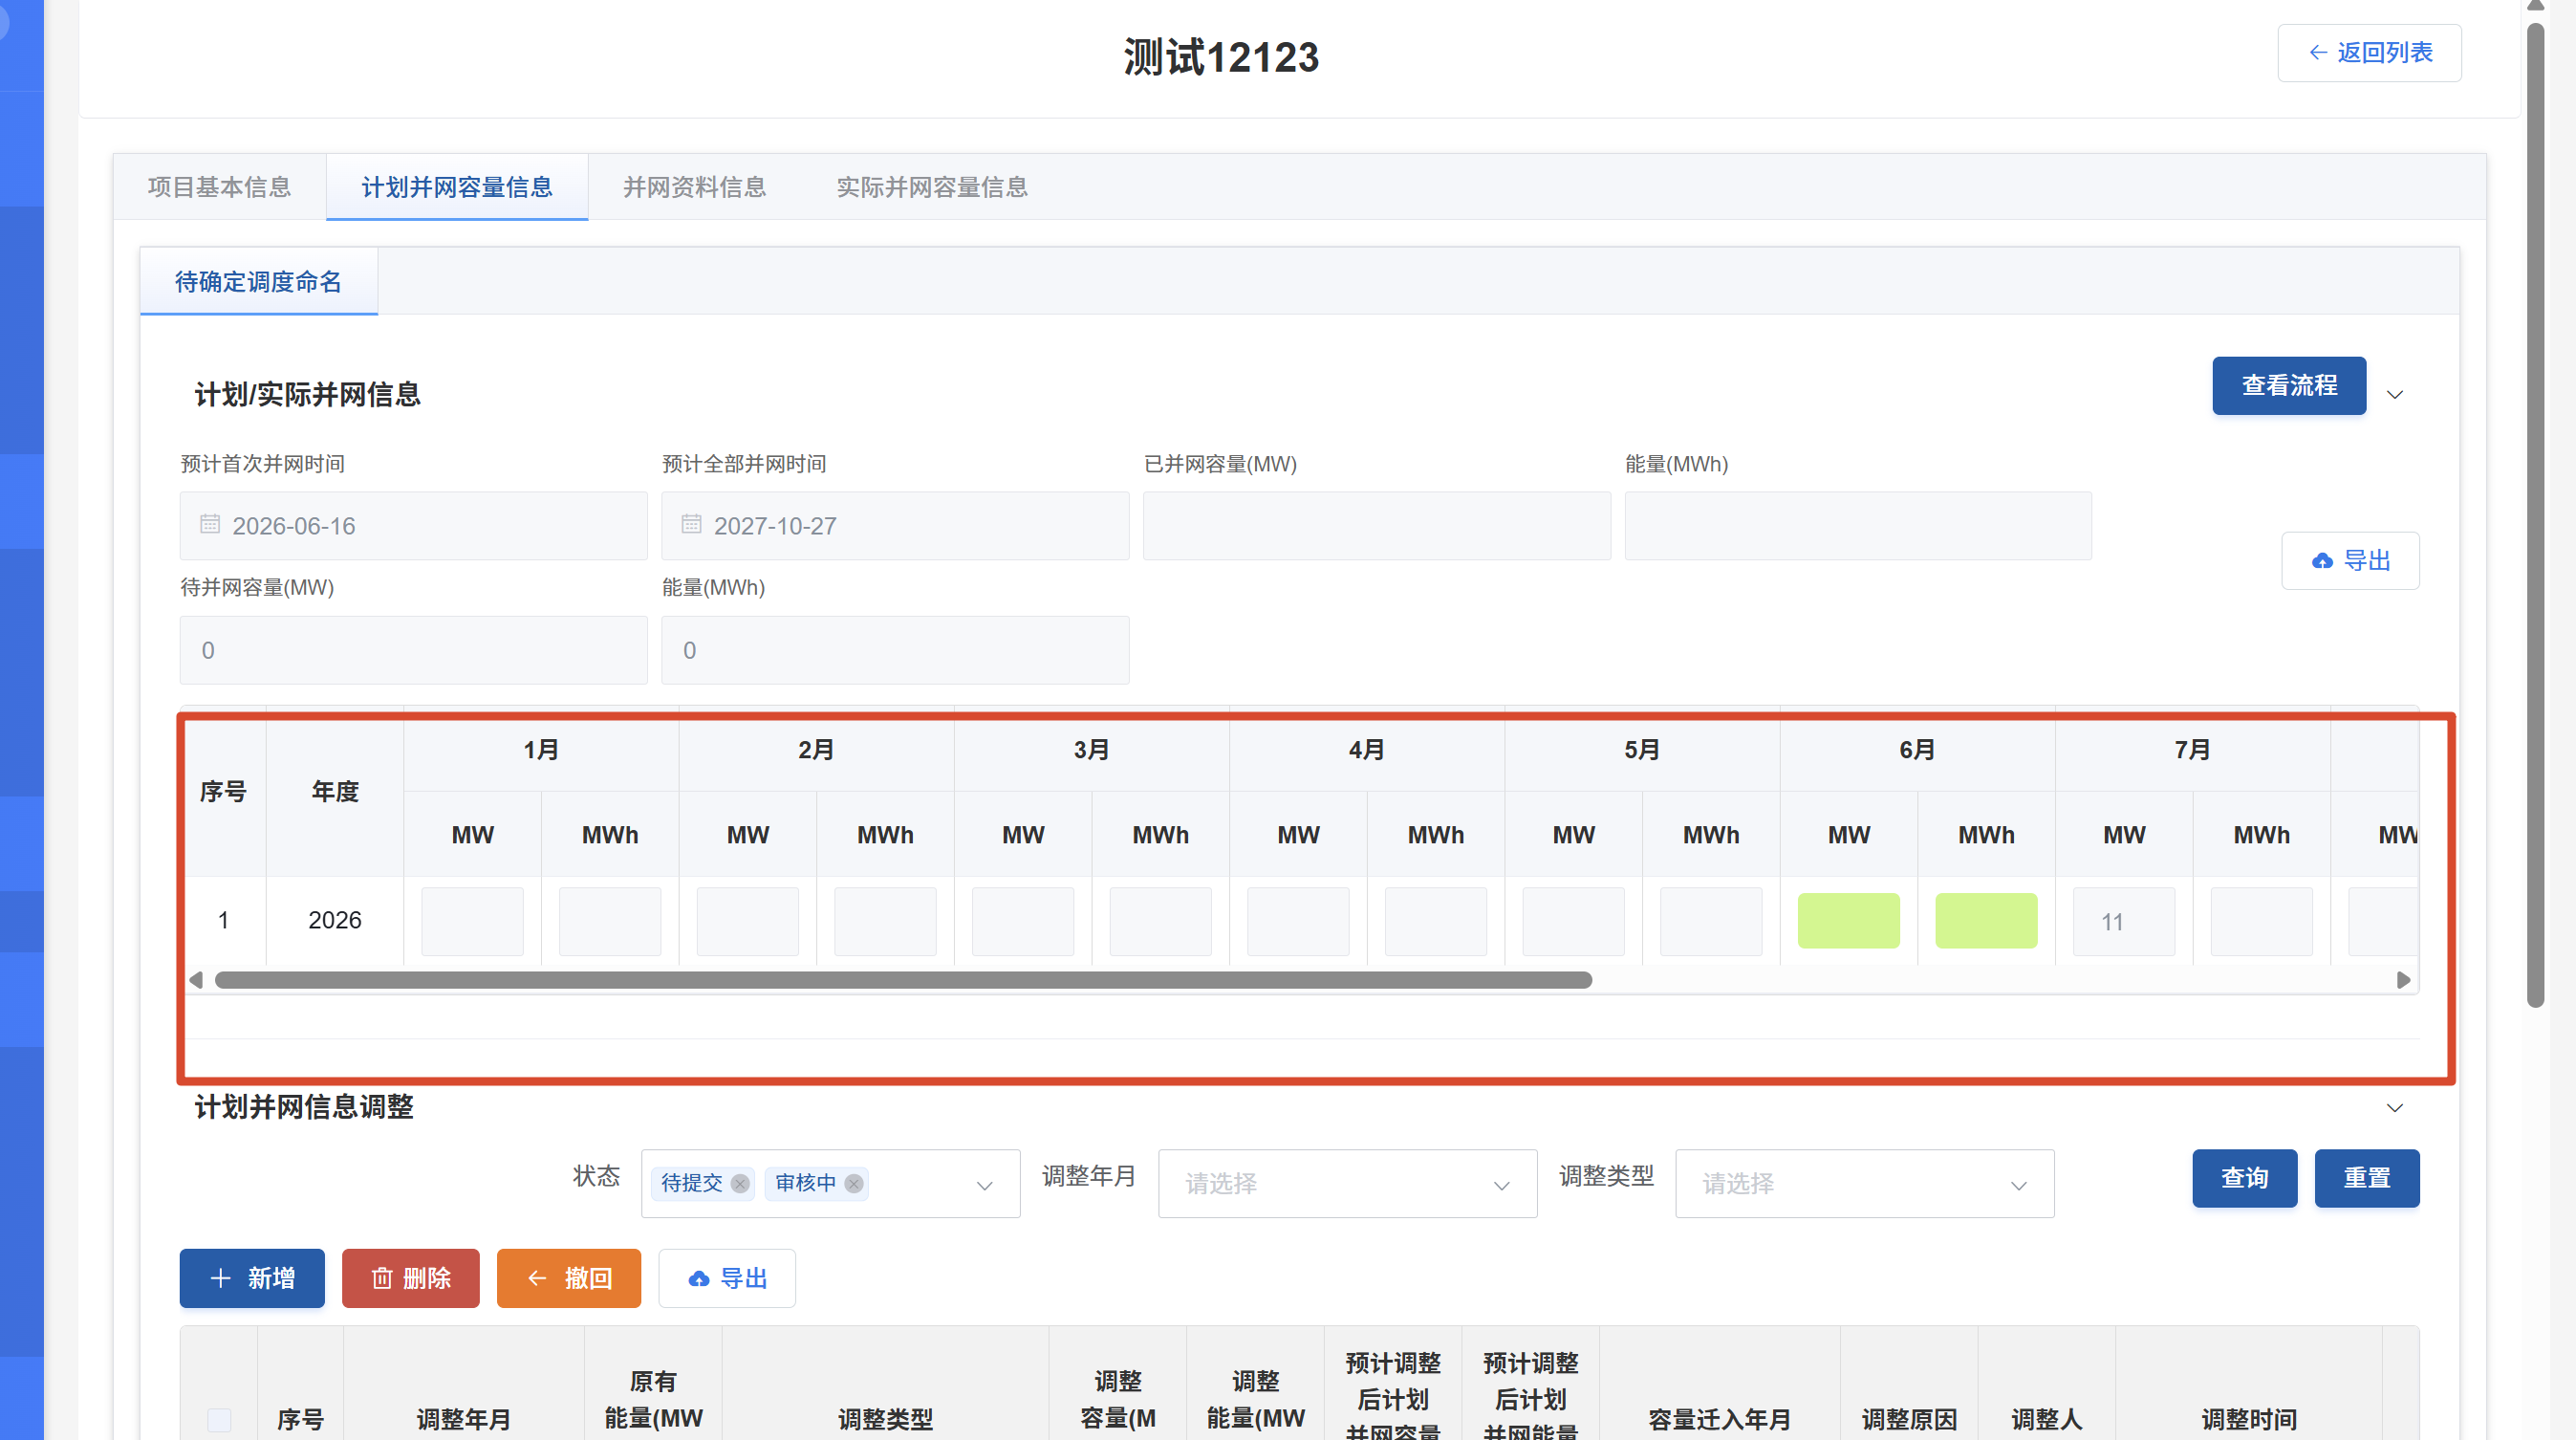Click 查看流程 button
This screenshot has width=2576, height=1440.
coord(2289,385)
